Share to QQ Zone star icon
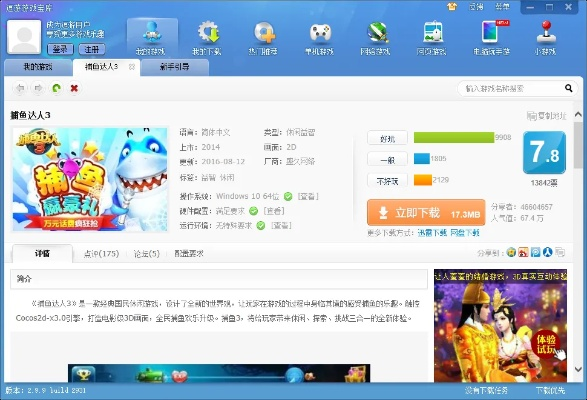The image size is (587, 400). (x=511, y=252)
